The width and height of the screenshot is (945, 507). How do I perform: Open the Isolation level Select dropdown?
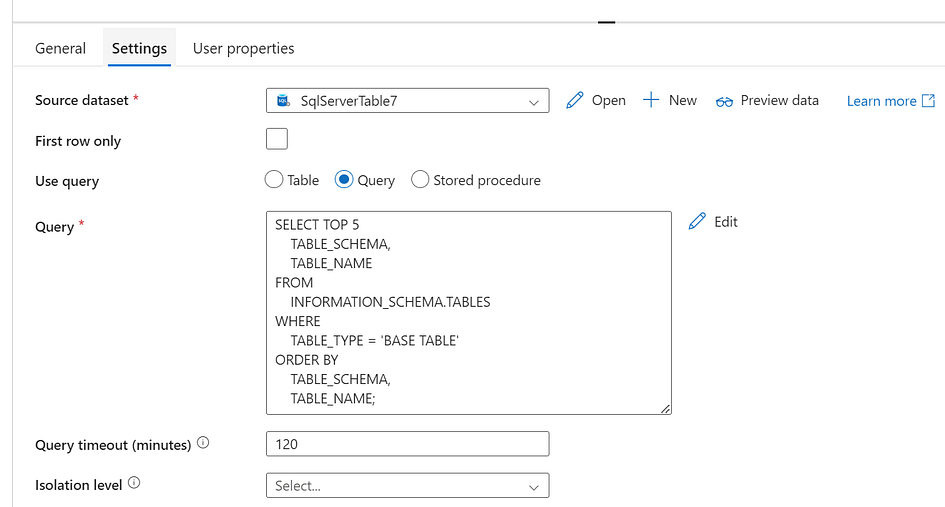coord(407,485)
